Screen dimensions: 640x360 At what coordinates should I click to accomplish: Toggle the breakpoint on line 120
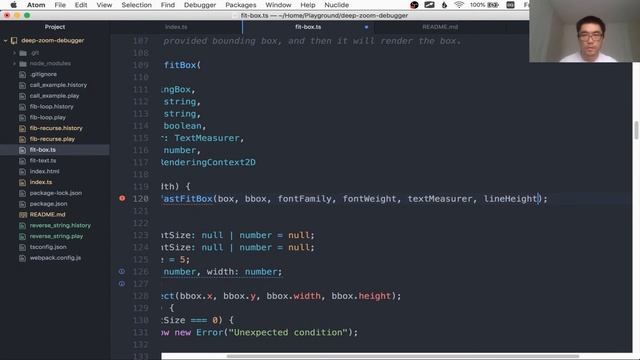tap(122, 198)
